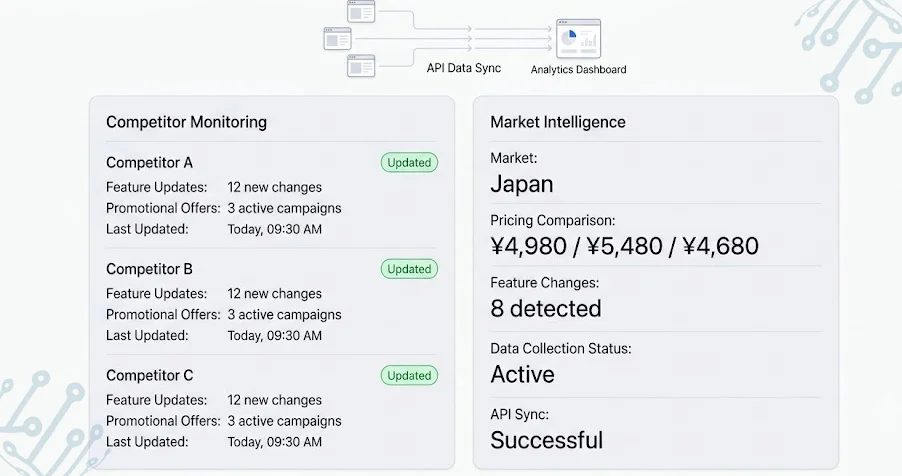Screen dimensions: 902x476
Task: Click the Competitor B title
Action: [x=149, y=269]
